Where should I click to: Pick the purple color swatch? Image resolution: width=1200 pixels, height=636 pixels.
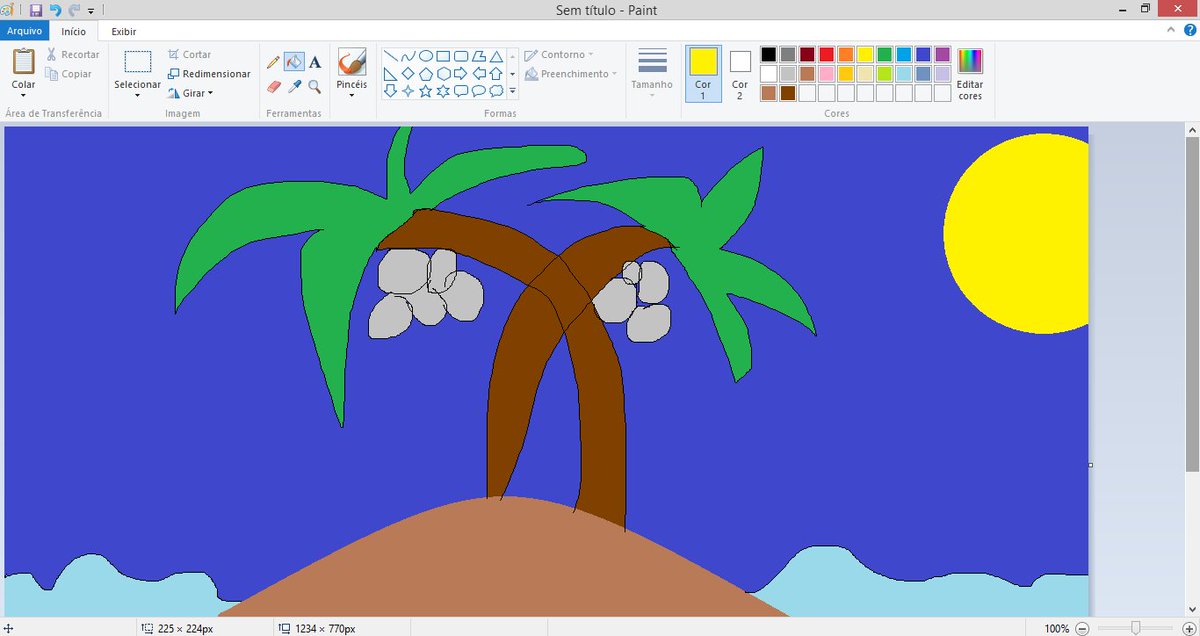[x=942, y=54]
